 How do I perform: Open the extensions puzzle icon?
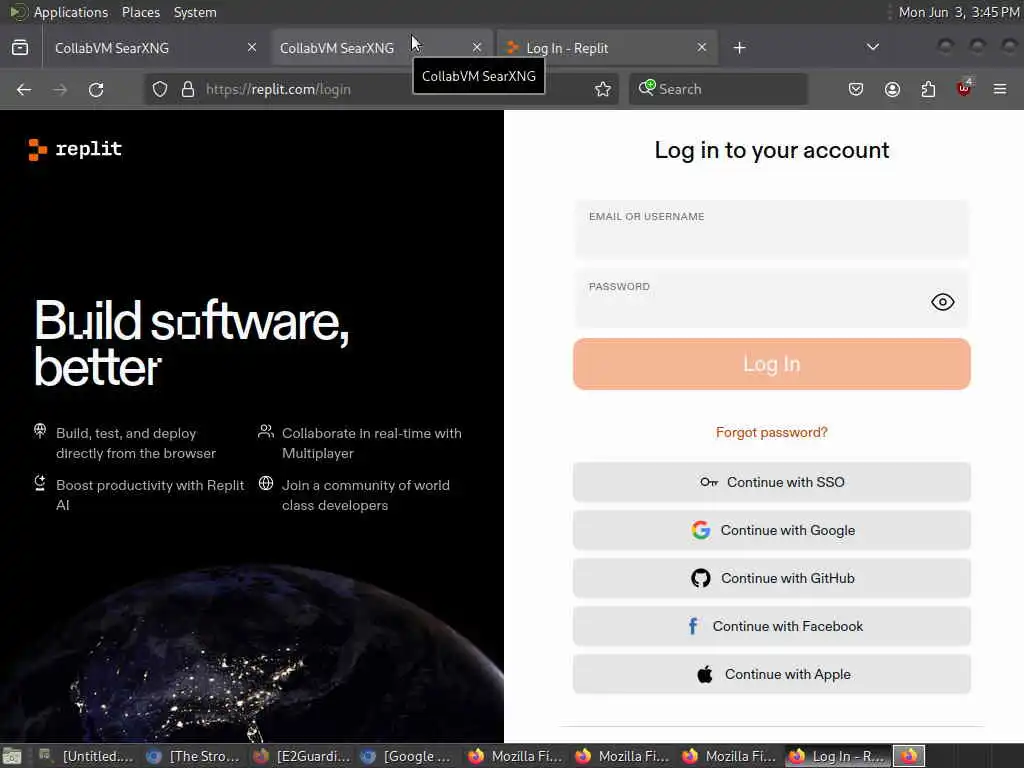pyautogui.click(x=928, y=89)
